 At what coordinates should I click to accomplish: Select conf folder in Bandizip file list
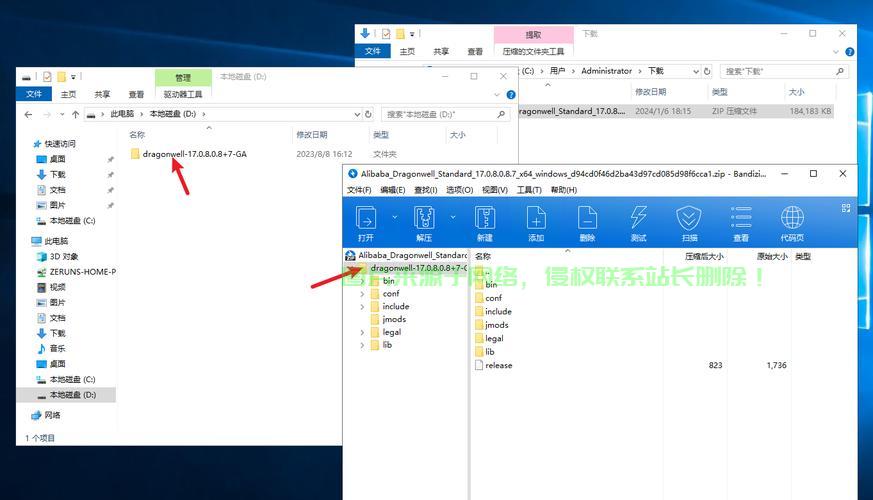pyautogui.click(x=488, y=298)
